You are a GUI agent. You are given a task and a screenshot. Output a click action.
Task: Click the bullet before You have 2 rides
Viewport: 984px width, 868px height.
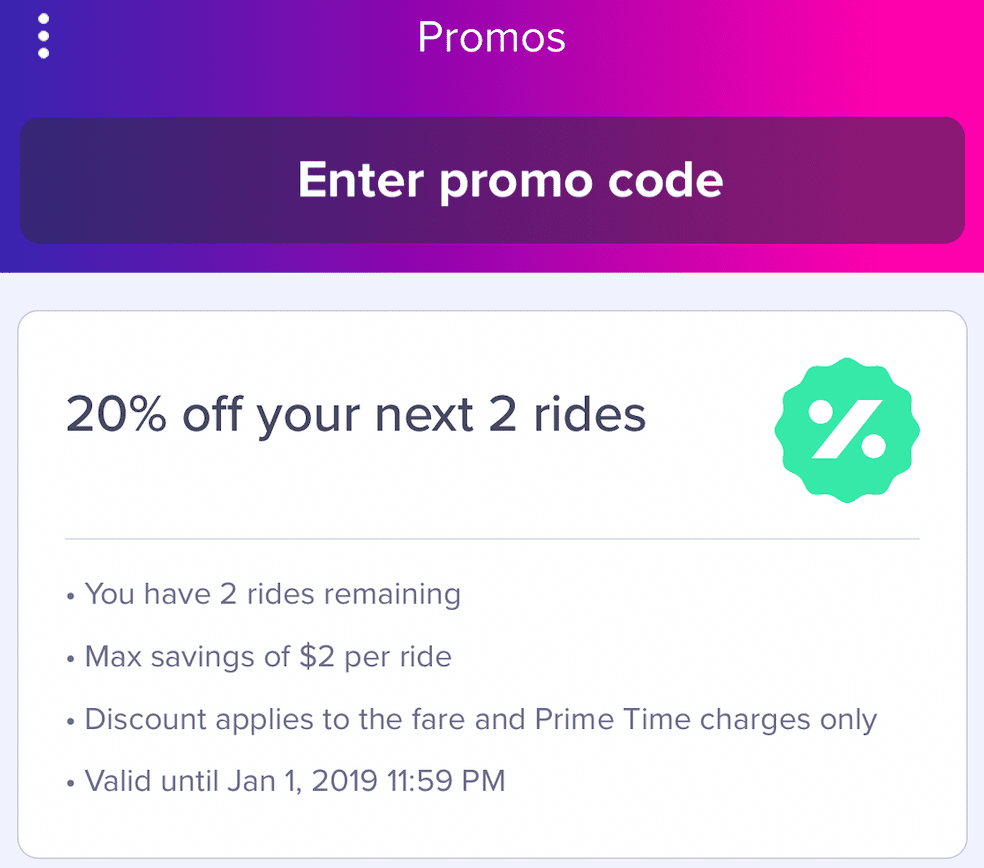coord(70,596)
